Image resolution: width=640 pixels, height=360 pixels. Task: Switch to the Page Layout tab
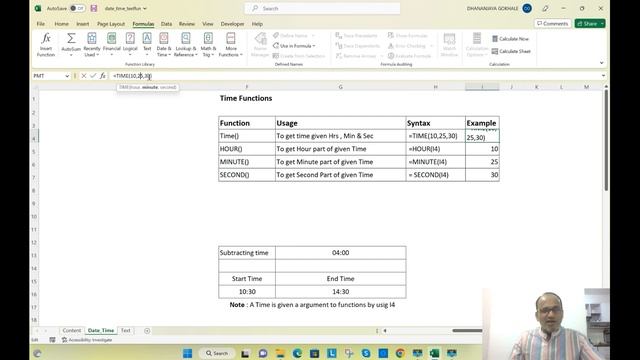tap(111, 24)
